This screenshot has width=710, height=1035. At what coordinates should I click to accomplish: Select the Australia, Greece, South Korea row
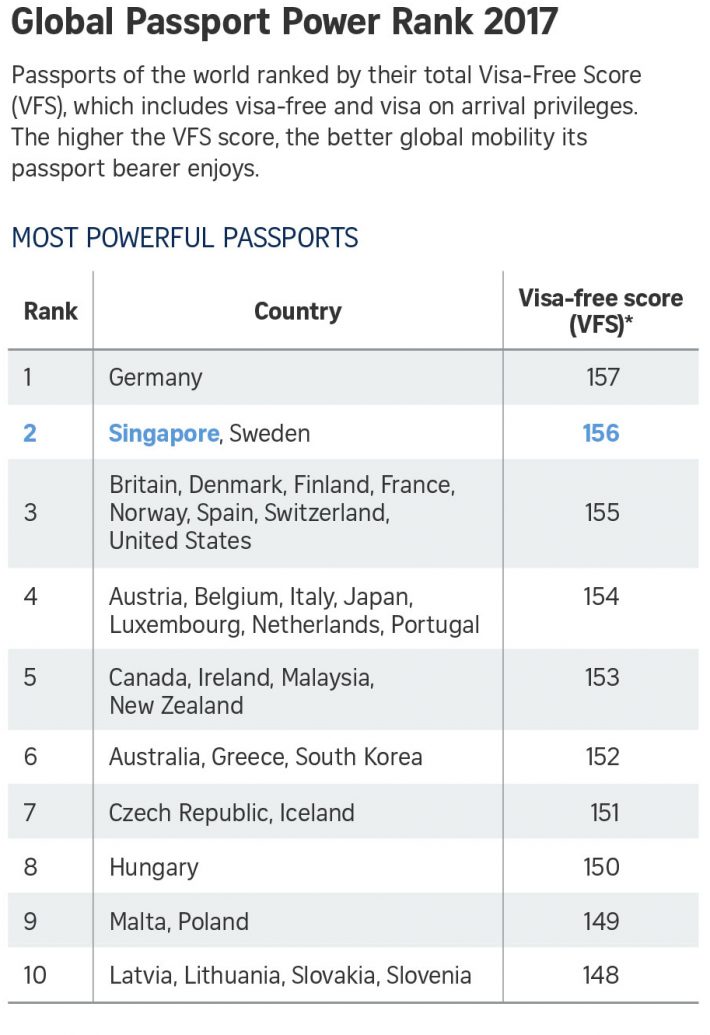click(x=265, y=757)
